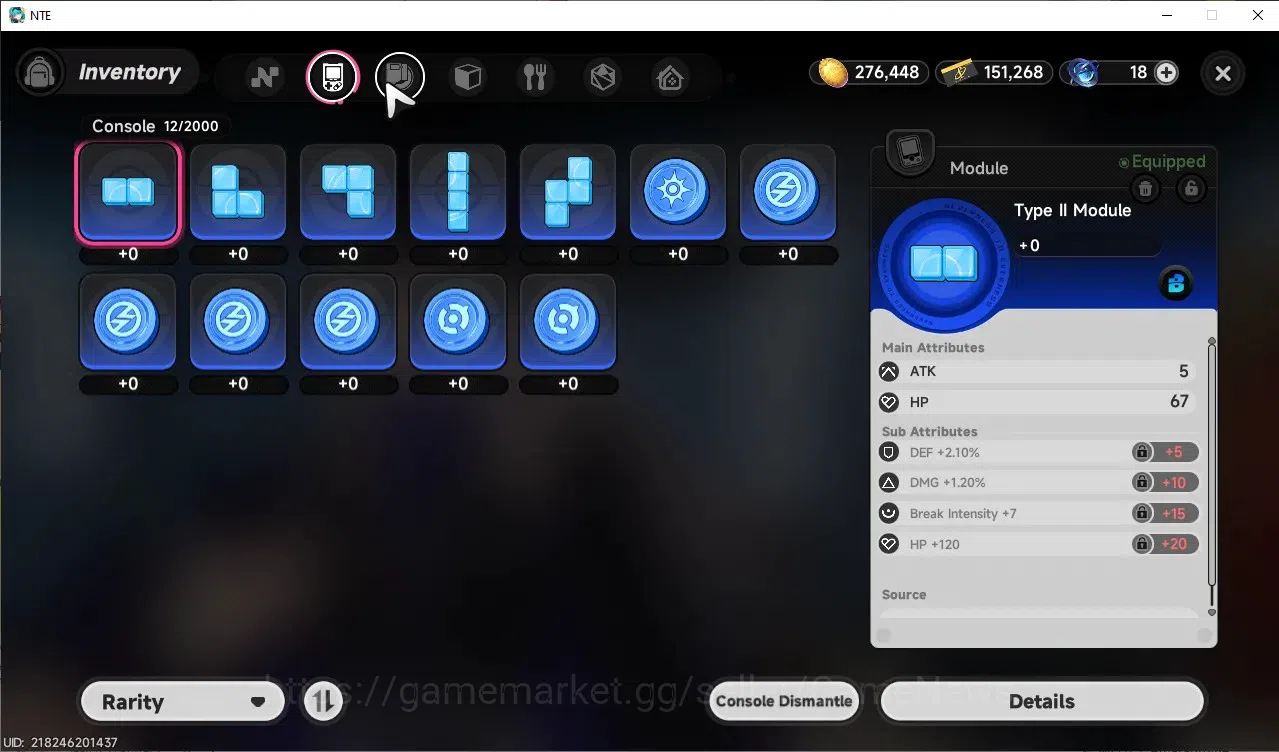
Task: Click the 151,268 ticket amount
Action: click(x=1013, y=73)
